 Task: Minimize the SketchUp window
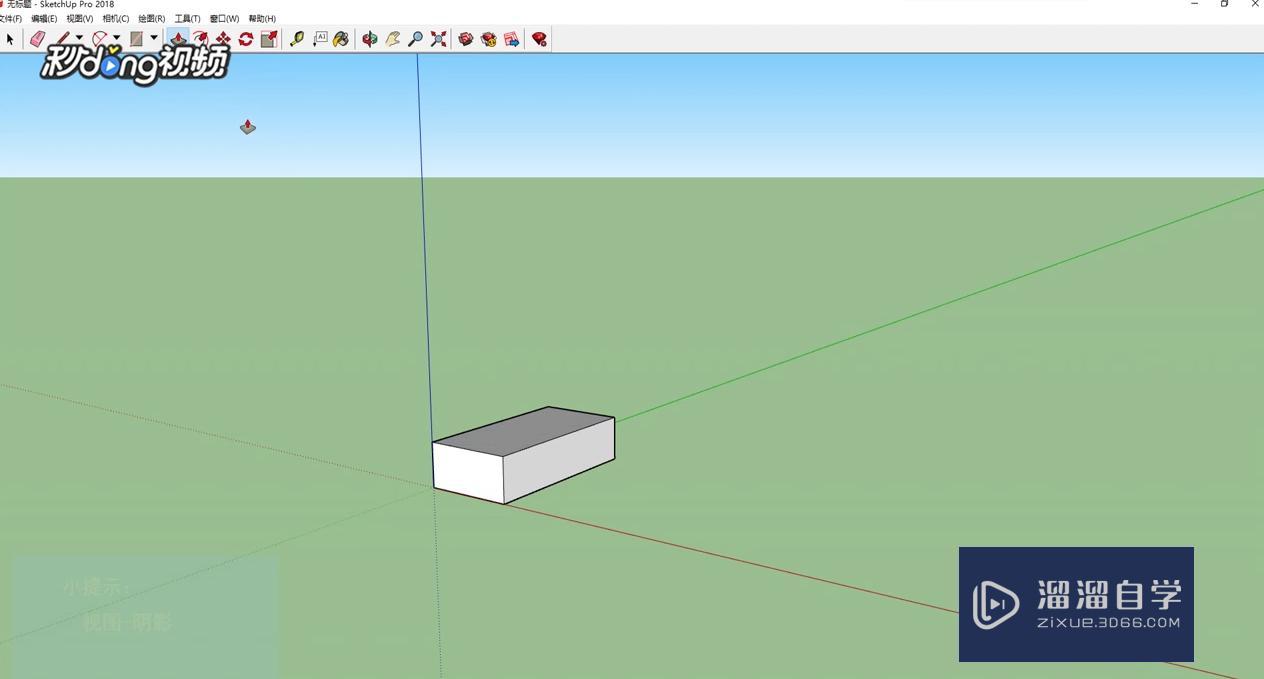1195,4
